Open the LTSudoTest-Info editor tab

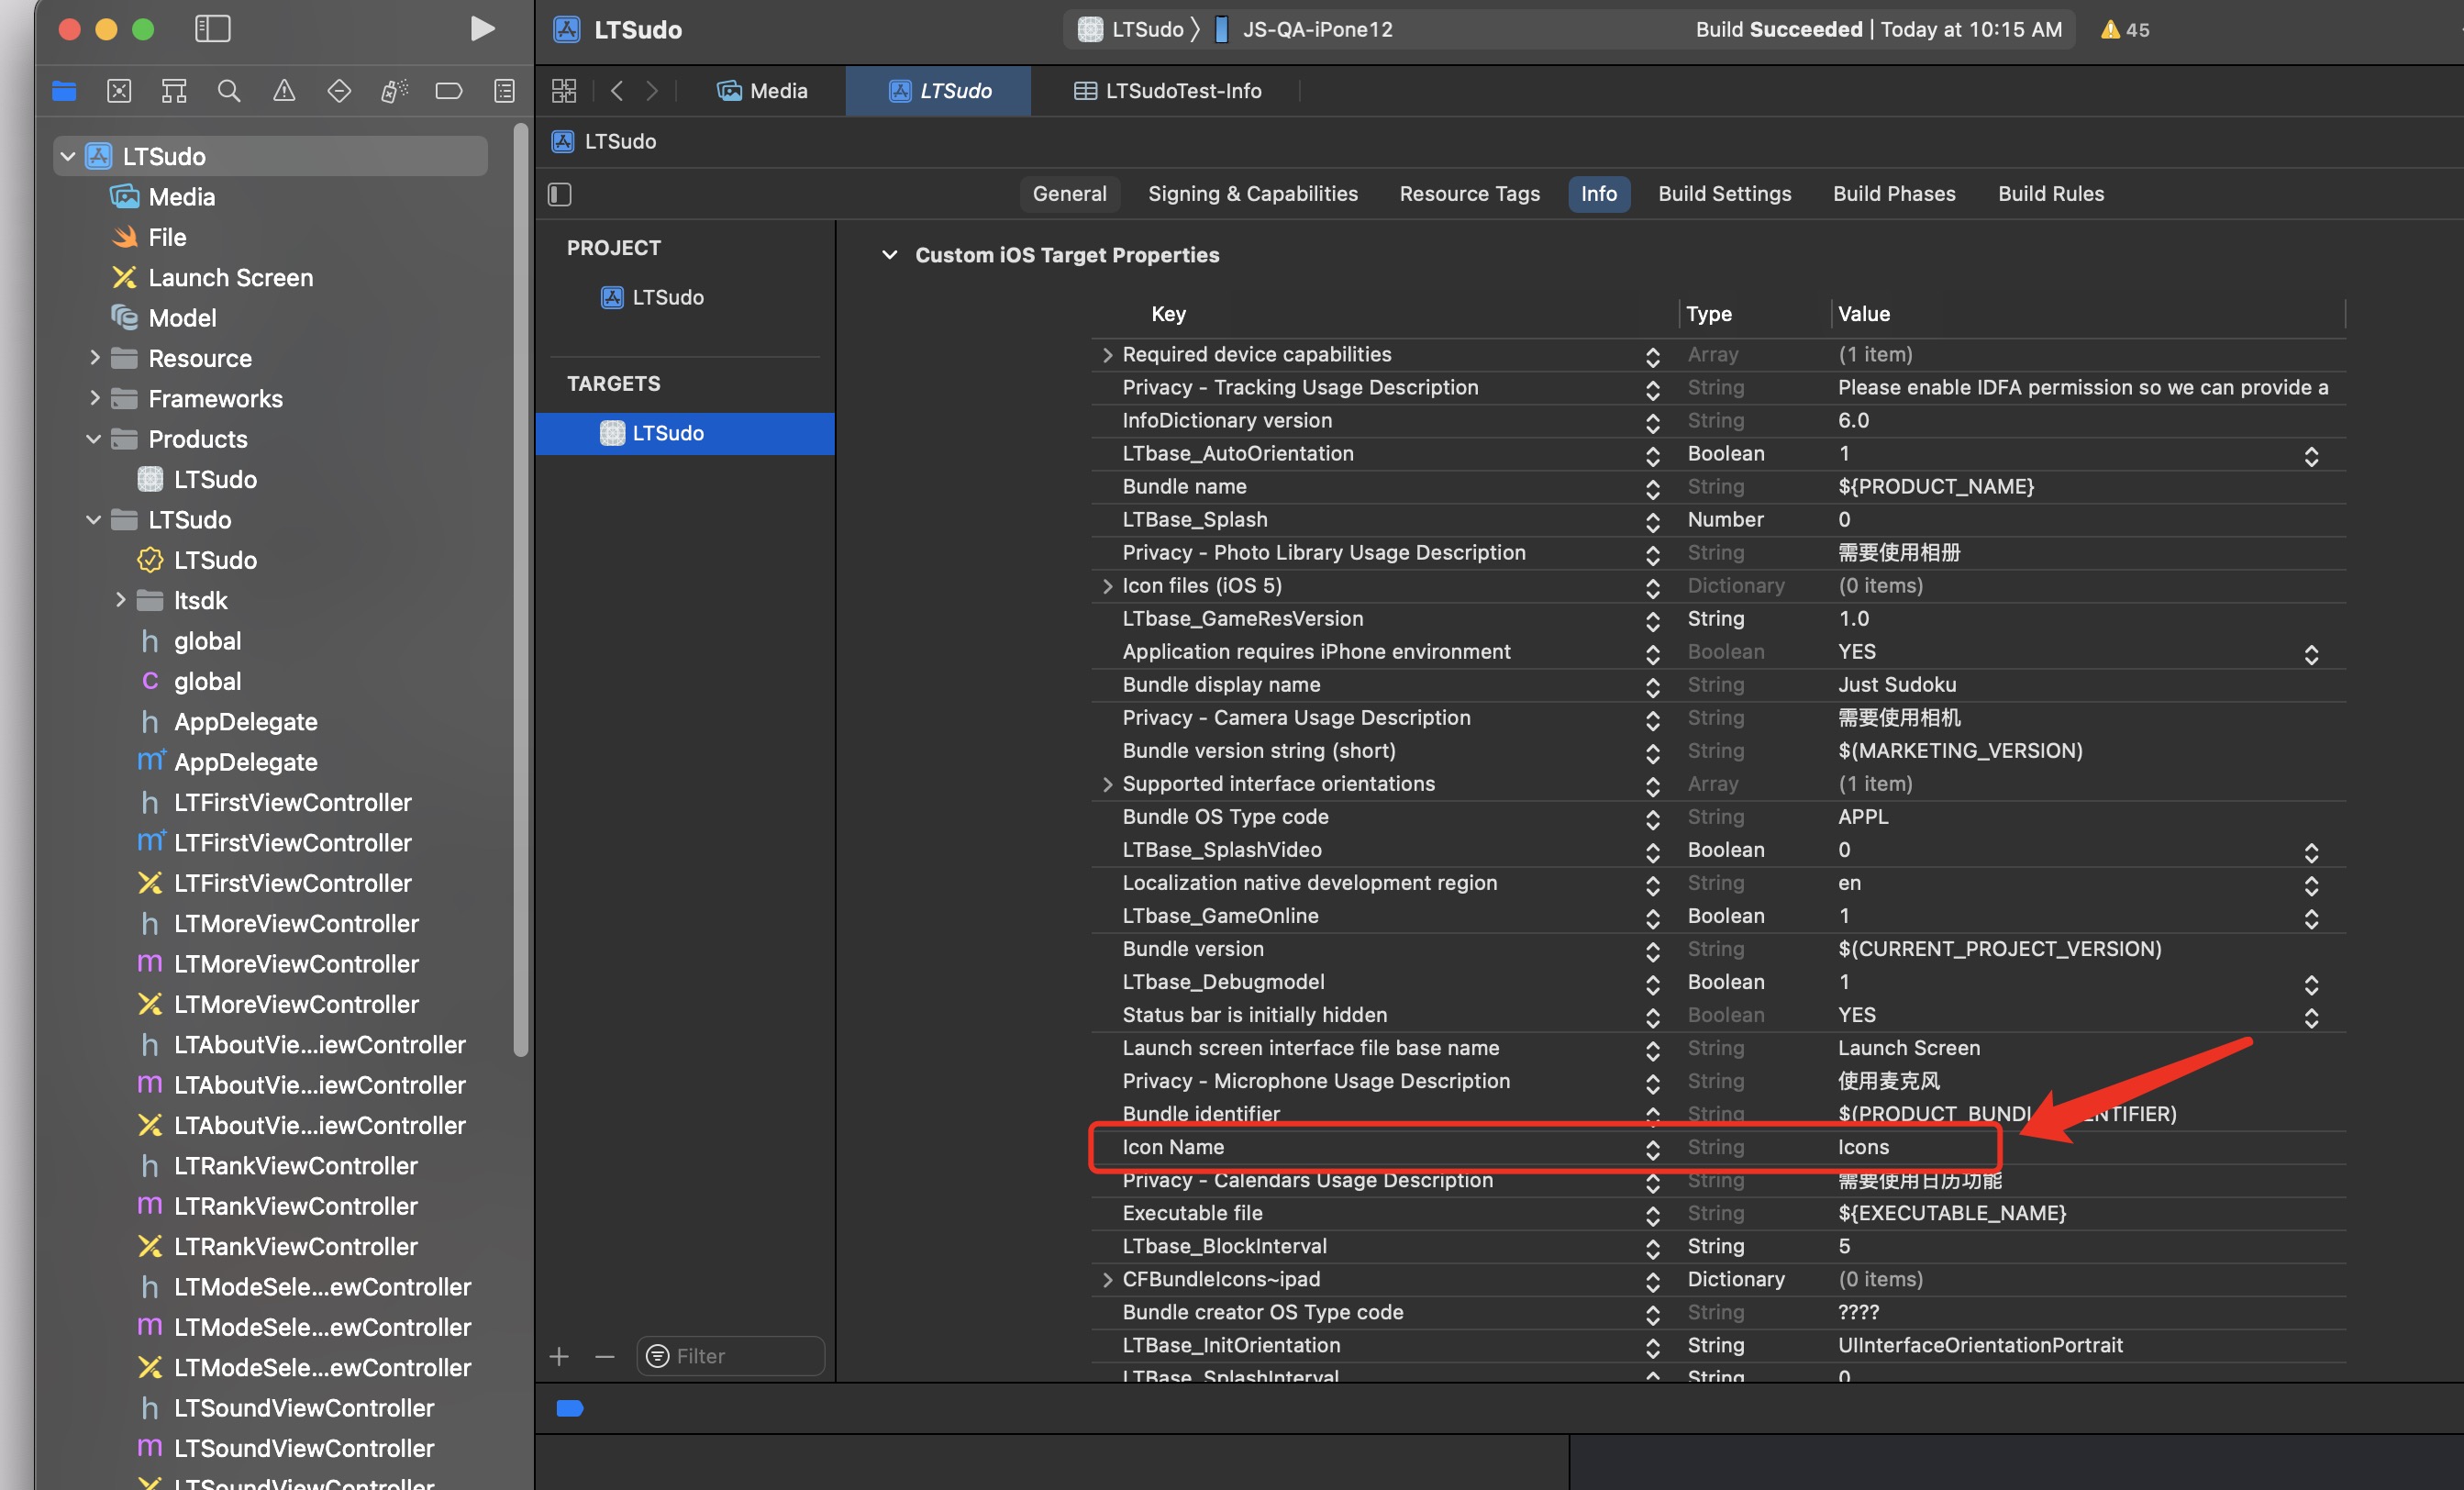[1167, 91]
